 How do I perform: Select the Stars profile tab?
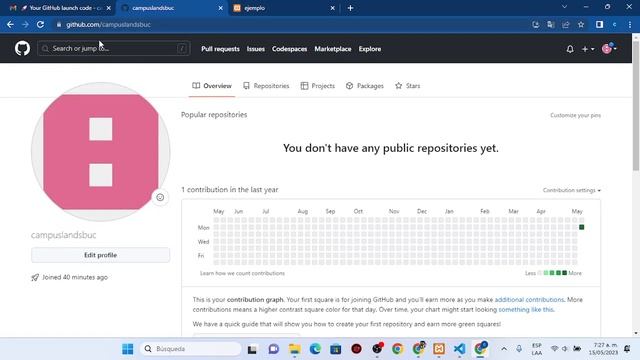click(x=407, y=86)
